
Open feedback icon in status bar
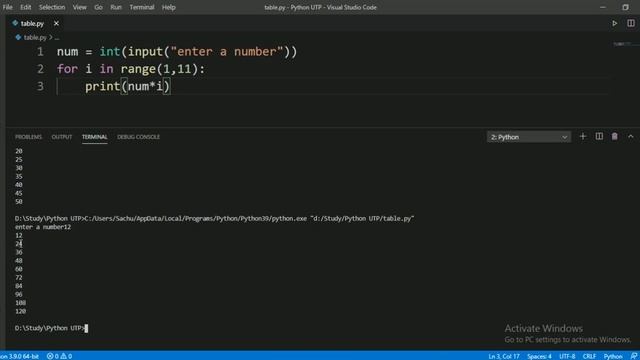pyautogui.click(x=633, y=356)
